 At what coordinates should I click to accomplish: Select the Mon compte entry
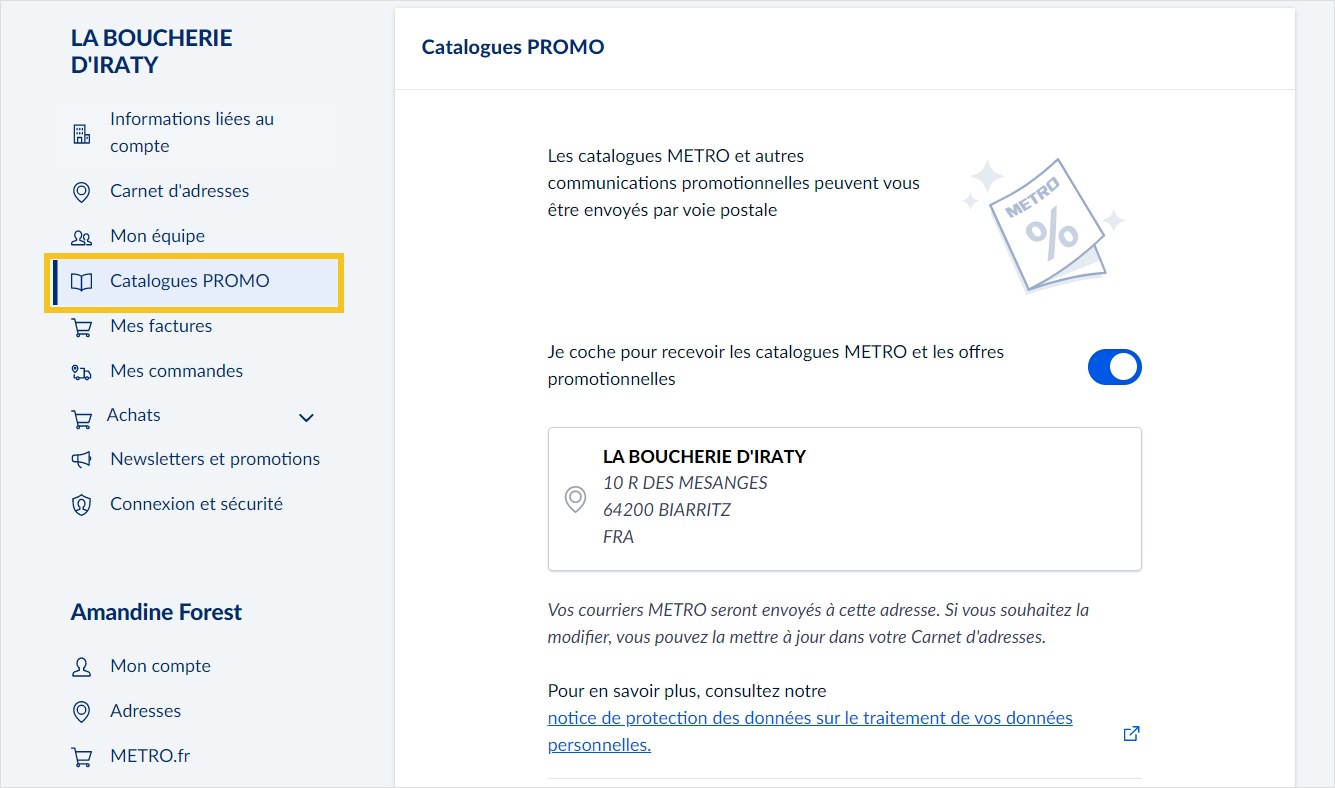pyautogui.click(x=160, y=666)
